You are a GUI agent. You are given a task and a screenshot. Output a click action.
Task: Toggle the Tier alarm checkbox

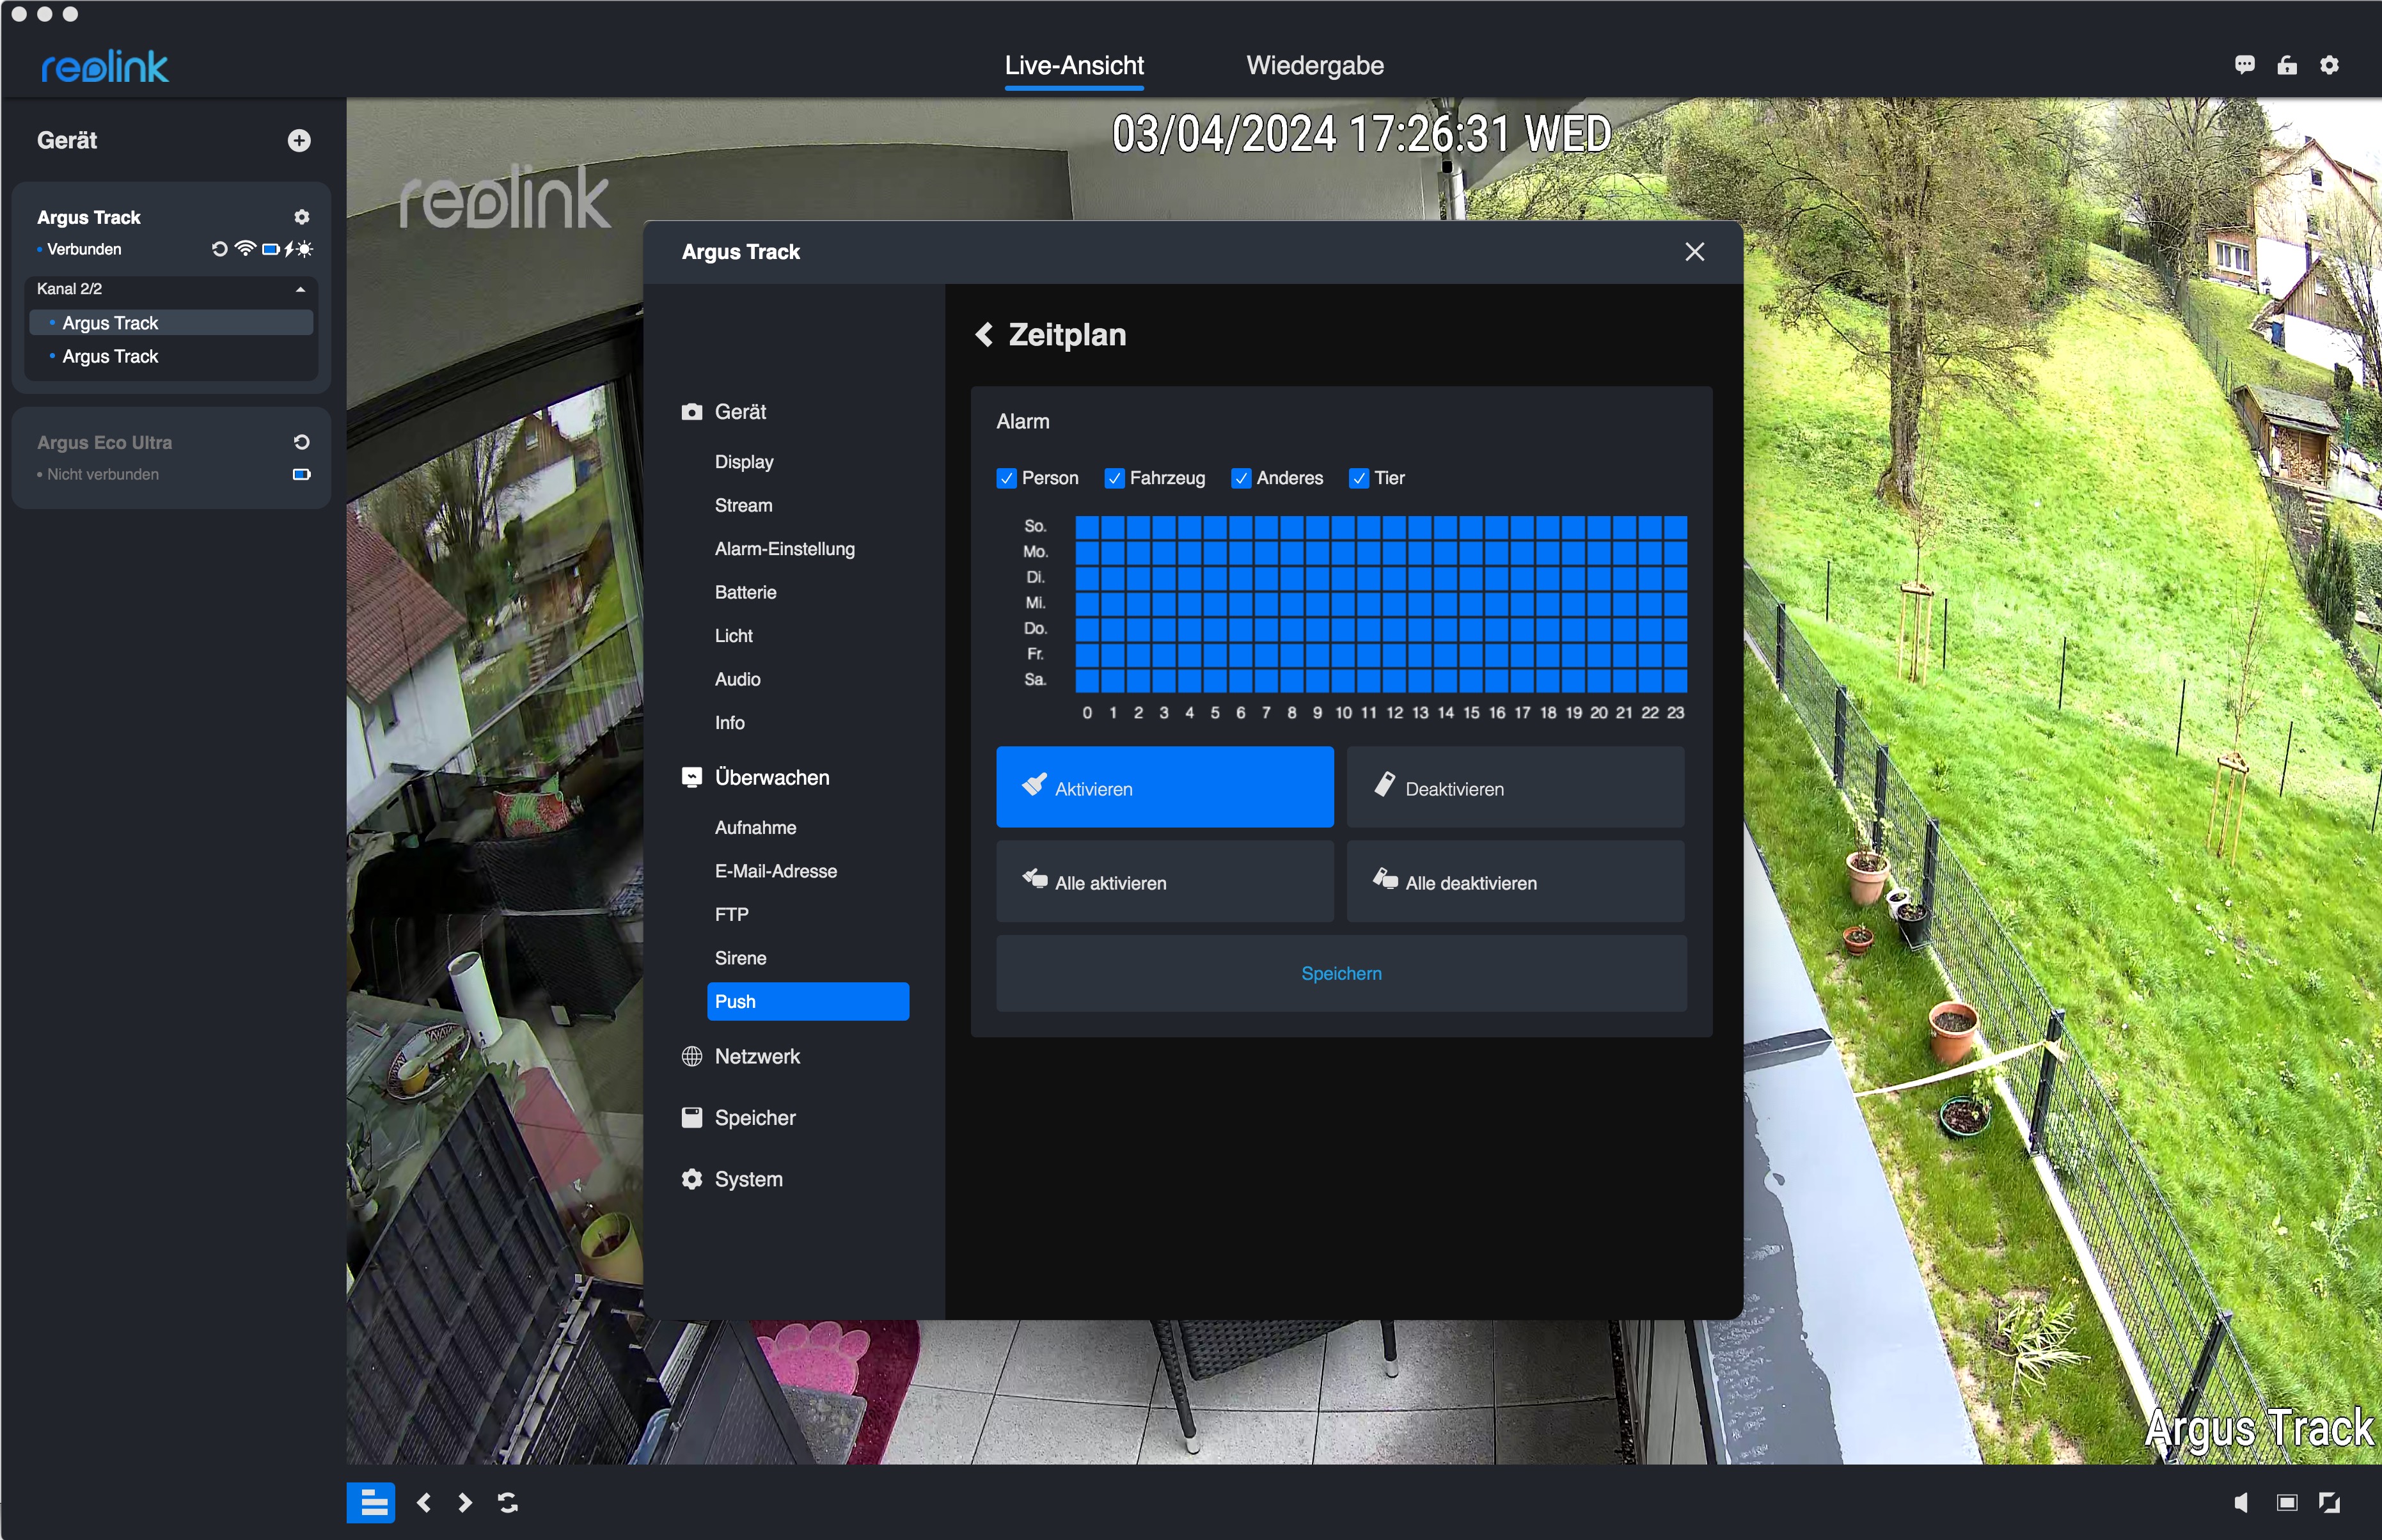(x=1358, y=478)
